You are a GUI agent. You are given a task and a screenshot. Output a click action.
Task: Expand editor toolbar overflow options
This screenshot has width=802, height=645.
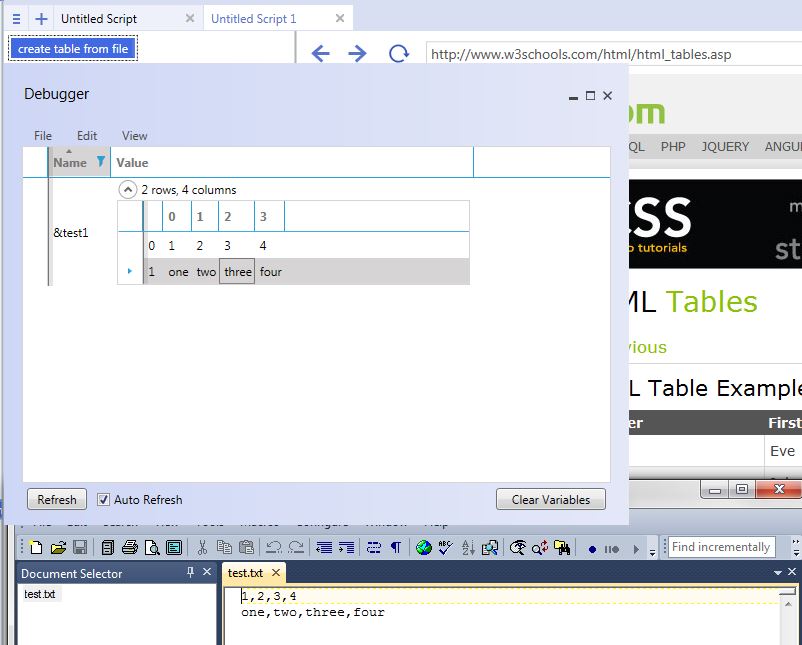pos(652,551)
